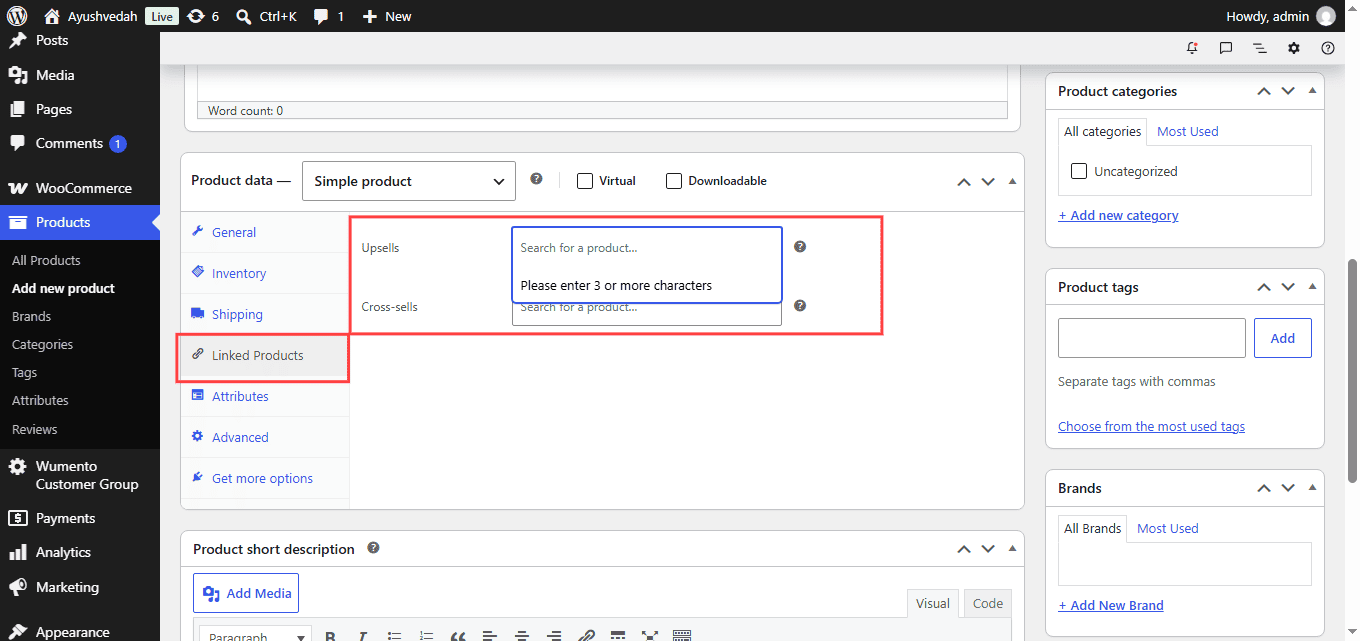Collapse the Product short description panel
1360x641 pixels.
pos(1012,548)
